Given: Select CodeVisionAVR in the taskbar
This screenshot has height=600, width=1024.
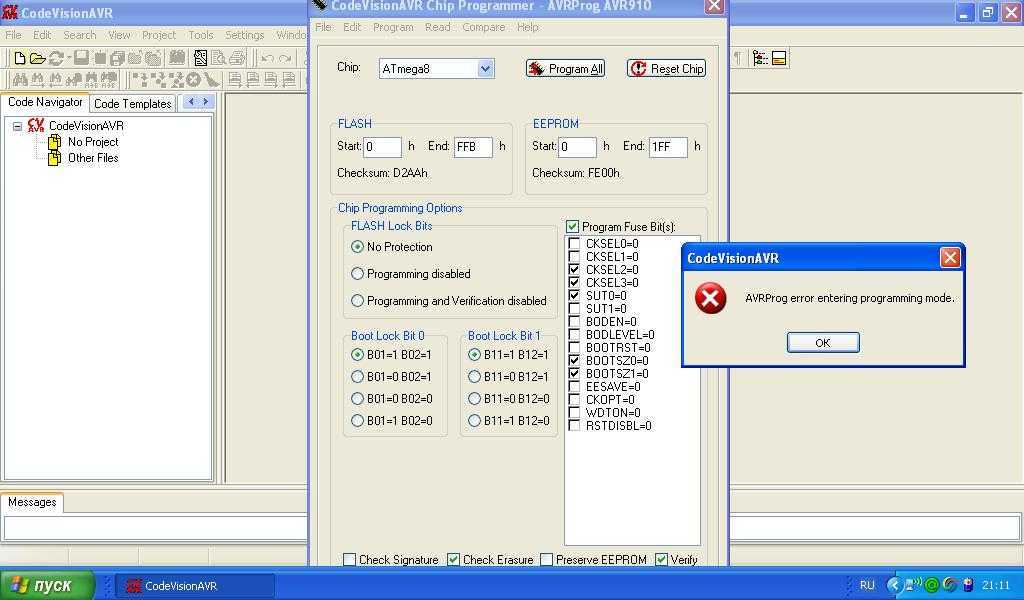Looking at the screenshot, I should point(195,586).
